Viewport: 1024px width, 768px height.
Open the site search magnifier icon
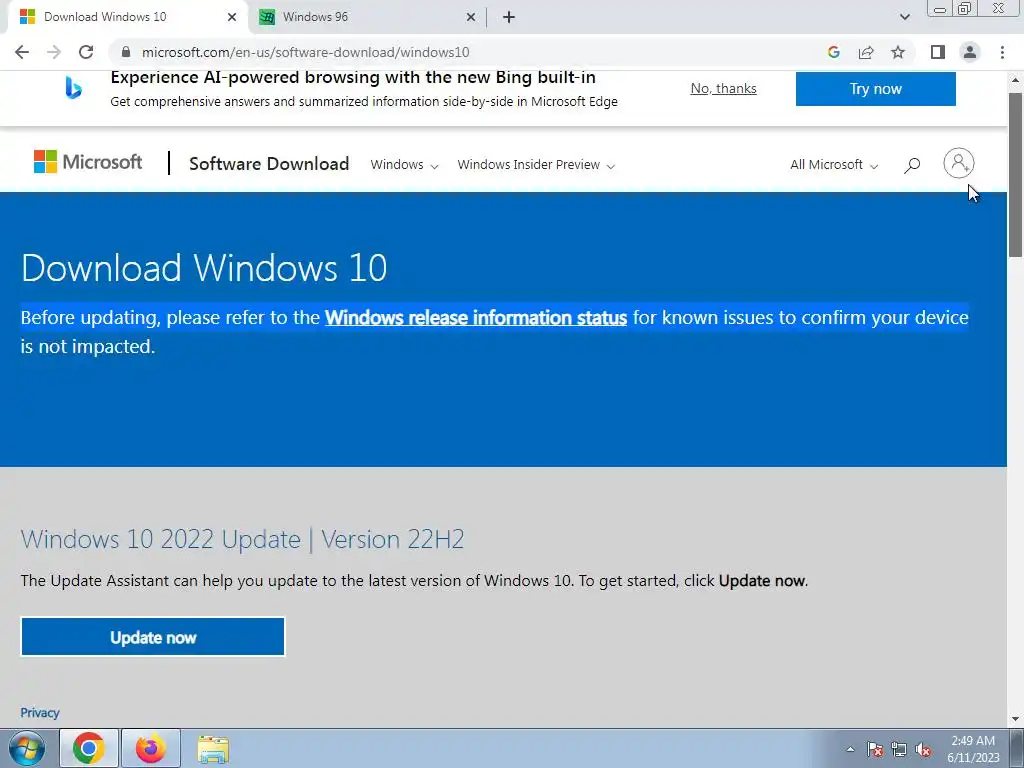(x=912, y=165)
